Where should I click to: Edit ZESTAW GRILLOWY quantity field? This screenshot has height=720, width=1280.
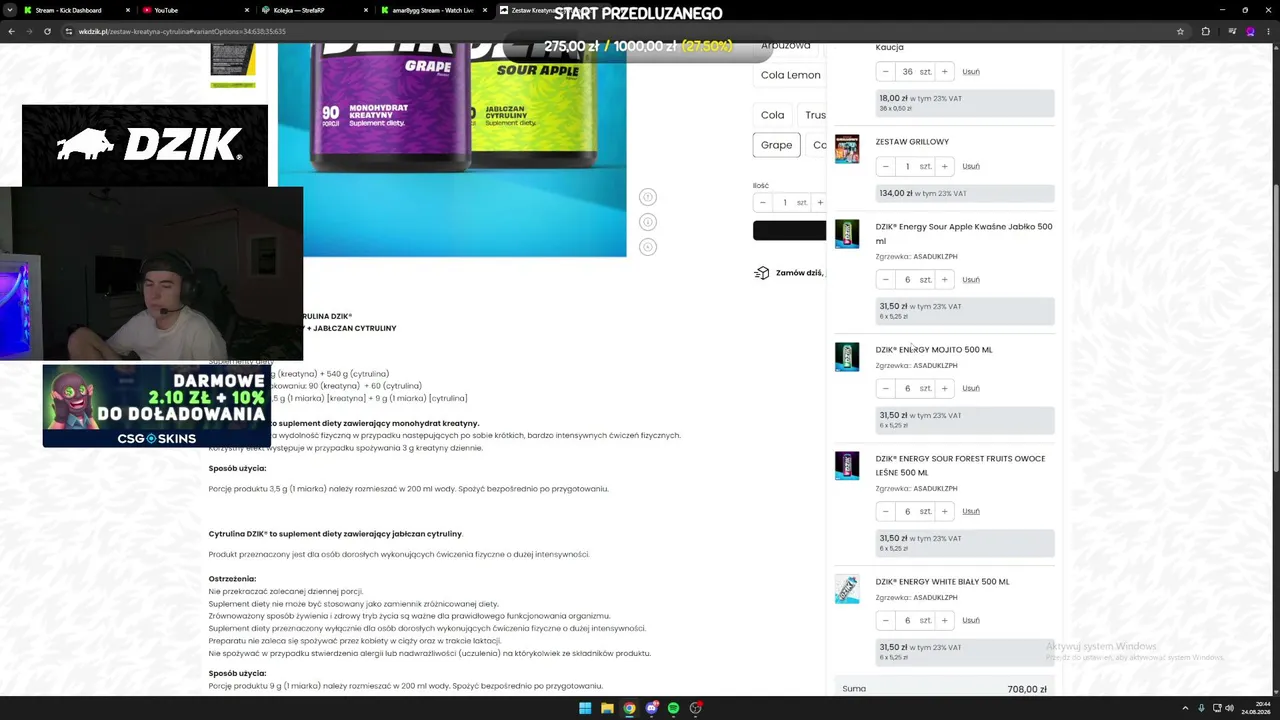tap(914, 166)
